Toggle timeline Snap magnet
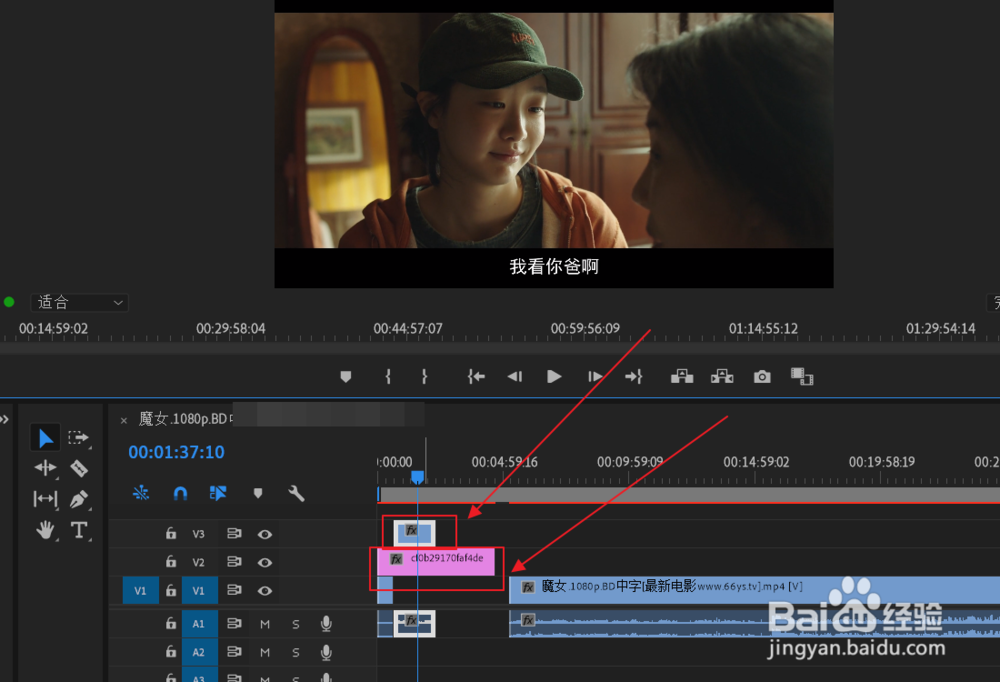1000x682 pixels. [x=180, y=493]
